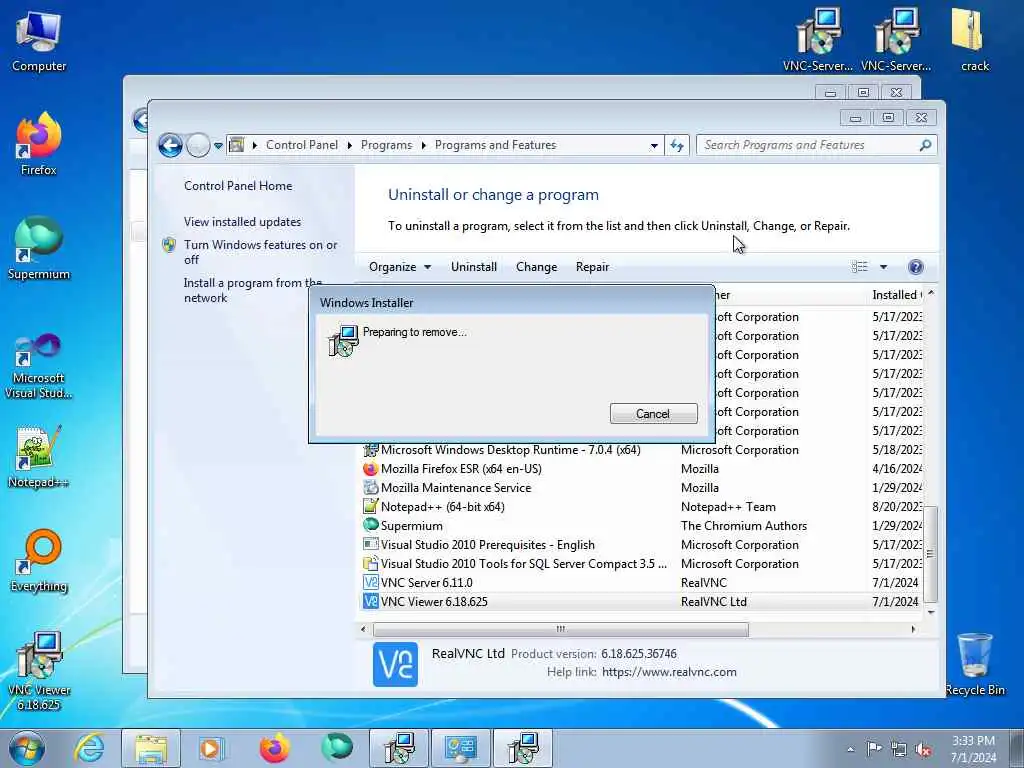The image size is (1024, 768).
Task: Click the vertical scrollbar thumb in program list
Action: (931, 554)
